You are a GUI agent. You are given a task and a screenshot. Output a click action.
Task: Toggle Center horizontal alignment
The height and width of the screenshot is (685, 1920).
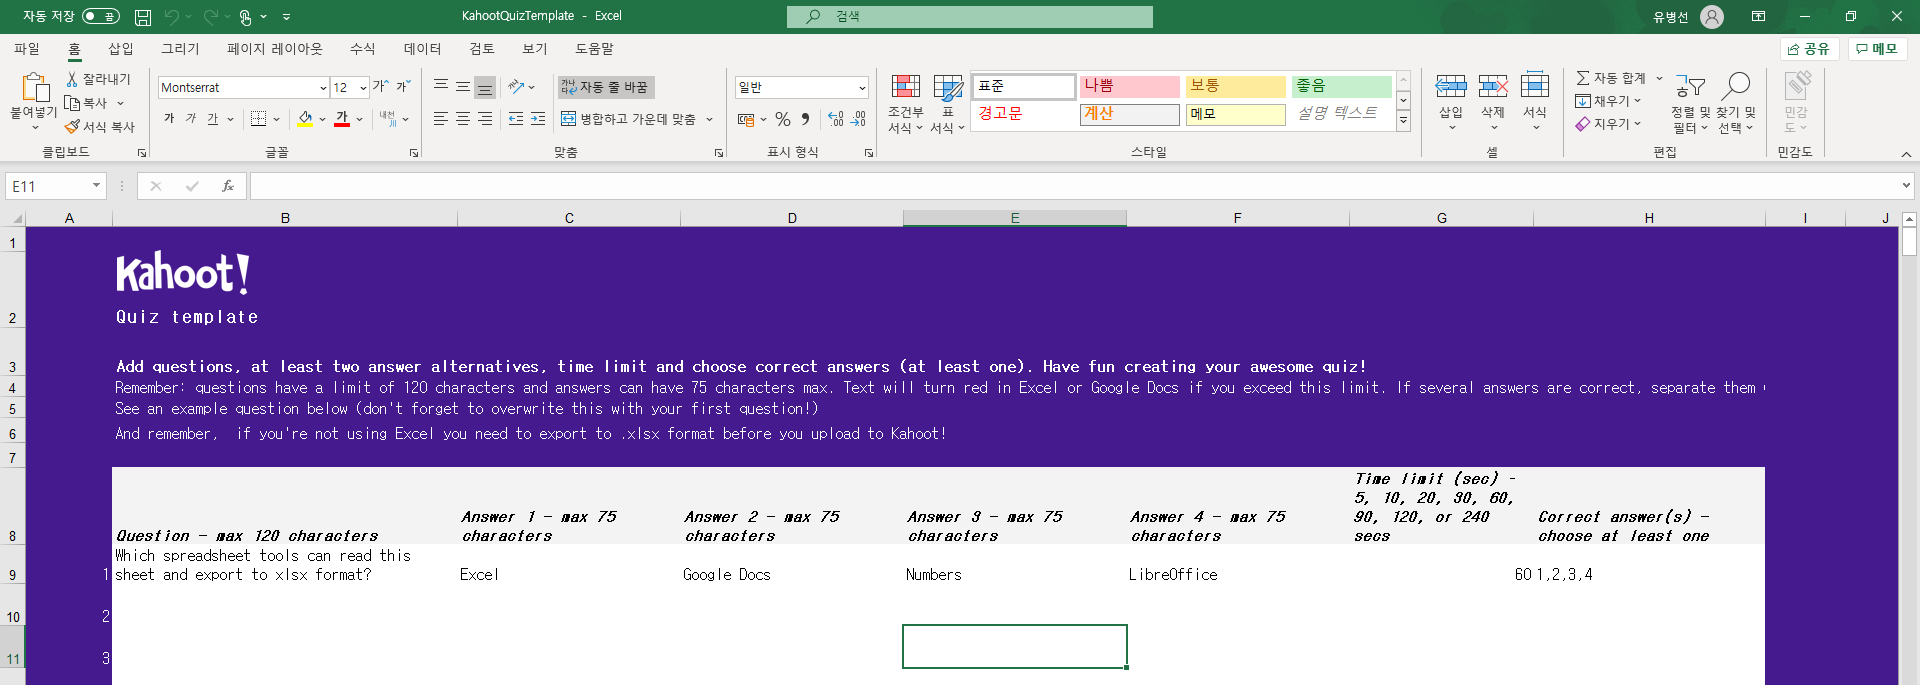(x=463, y=119)
